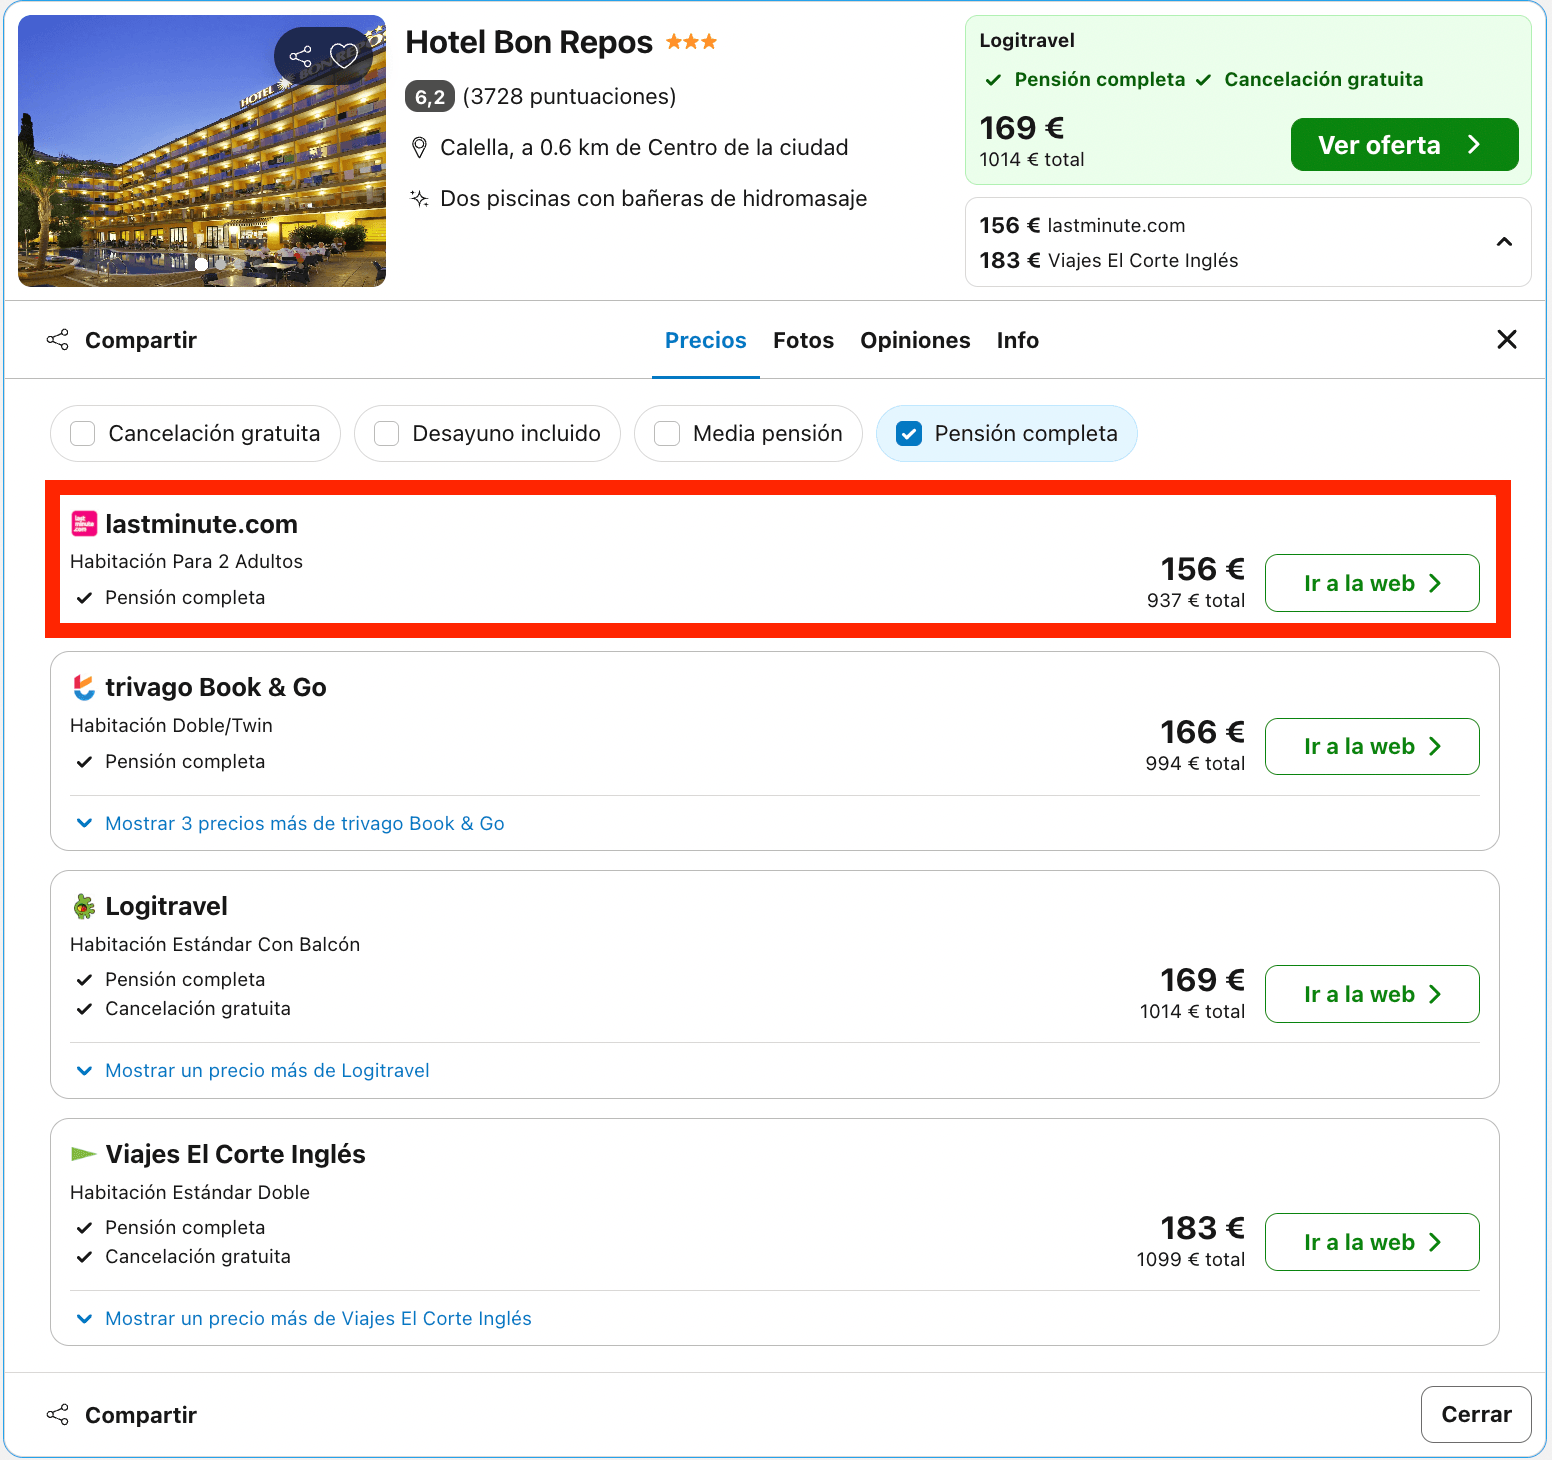The height and width of the screenshot is (1460, 1552).
Task: Uncheck the Pensión completa filter checkbox
Action: pos(909,433)
